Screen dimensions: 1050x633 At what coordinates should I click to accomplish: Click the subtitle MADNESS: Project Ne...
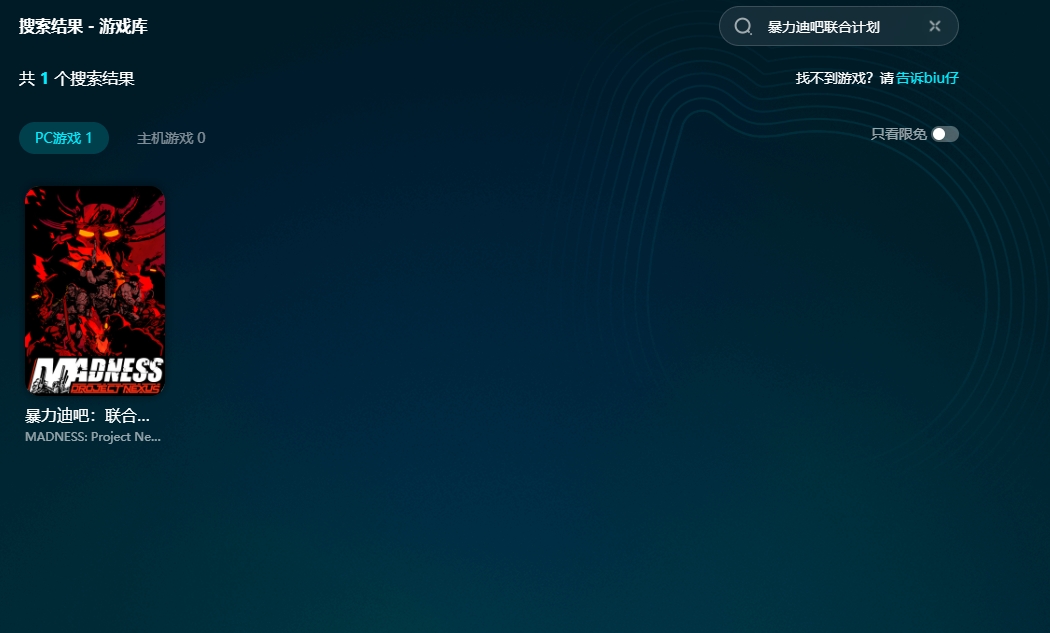pos(92,437)
